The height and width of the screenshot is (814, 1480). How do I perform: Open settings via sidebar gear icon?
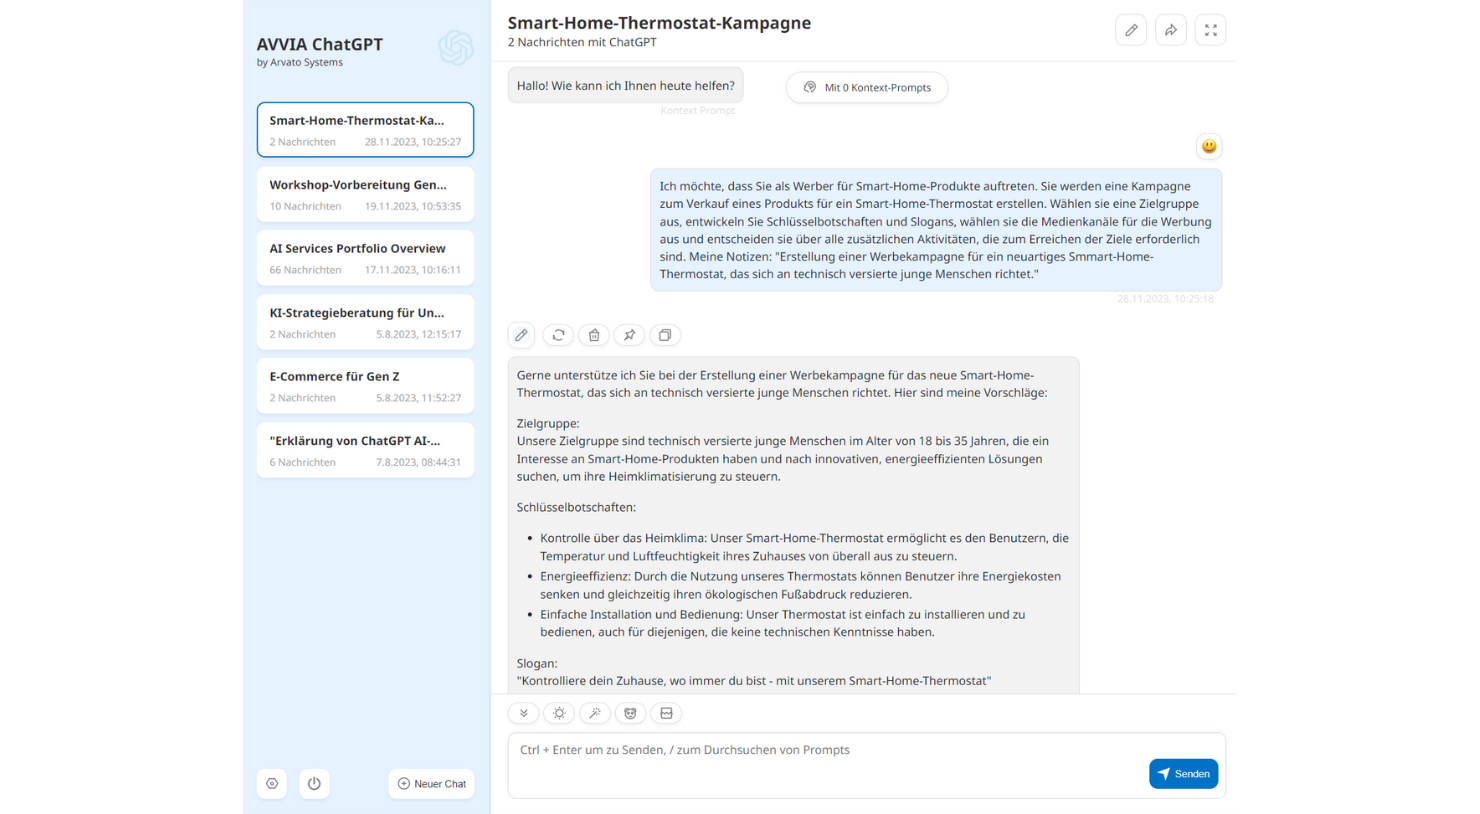272,784
